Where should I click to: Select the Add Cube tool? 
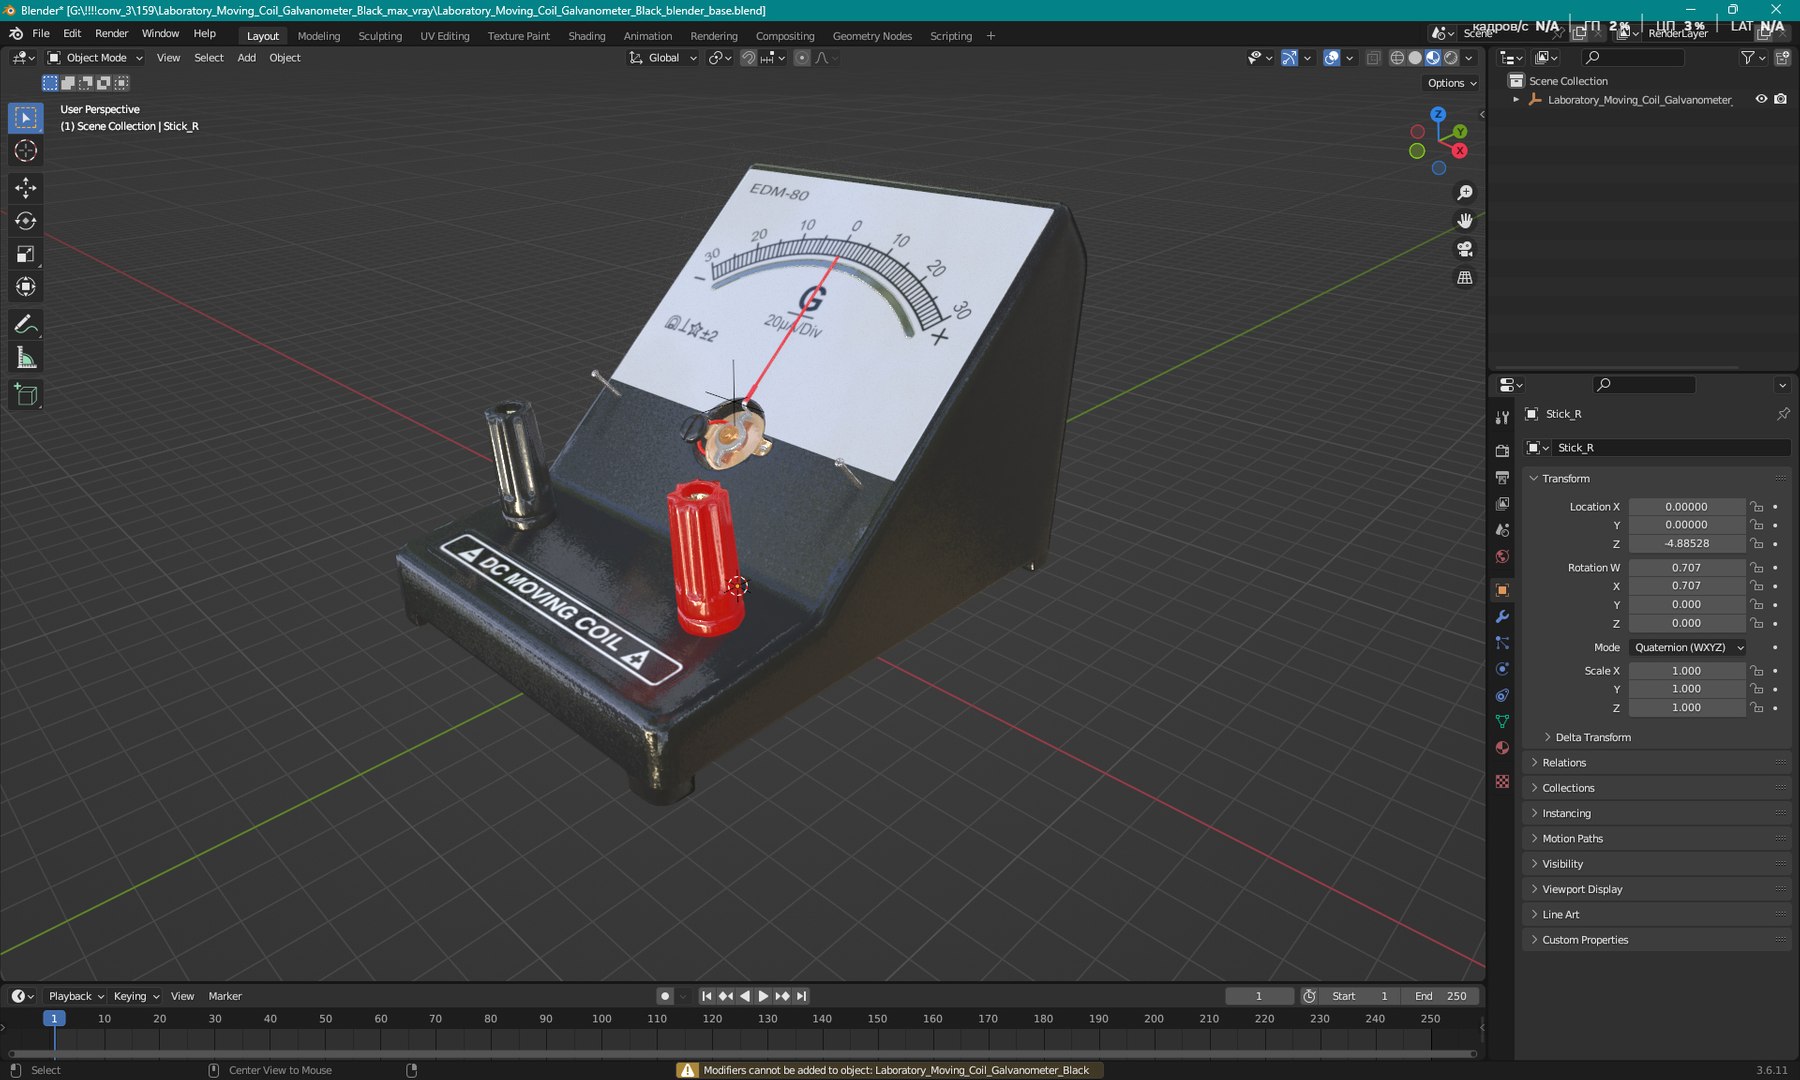point(26,395)
